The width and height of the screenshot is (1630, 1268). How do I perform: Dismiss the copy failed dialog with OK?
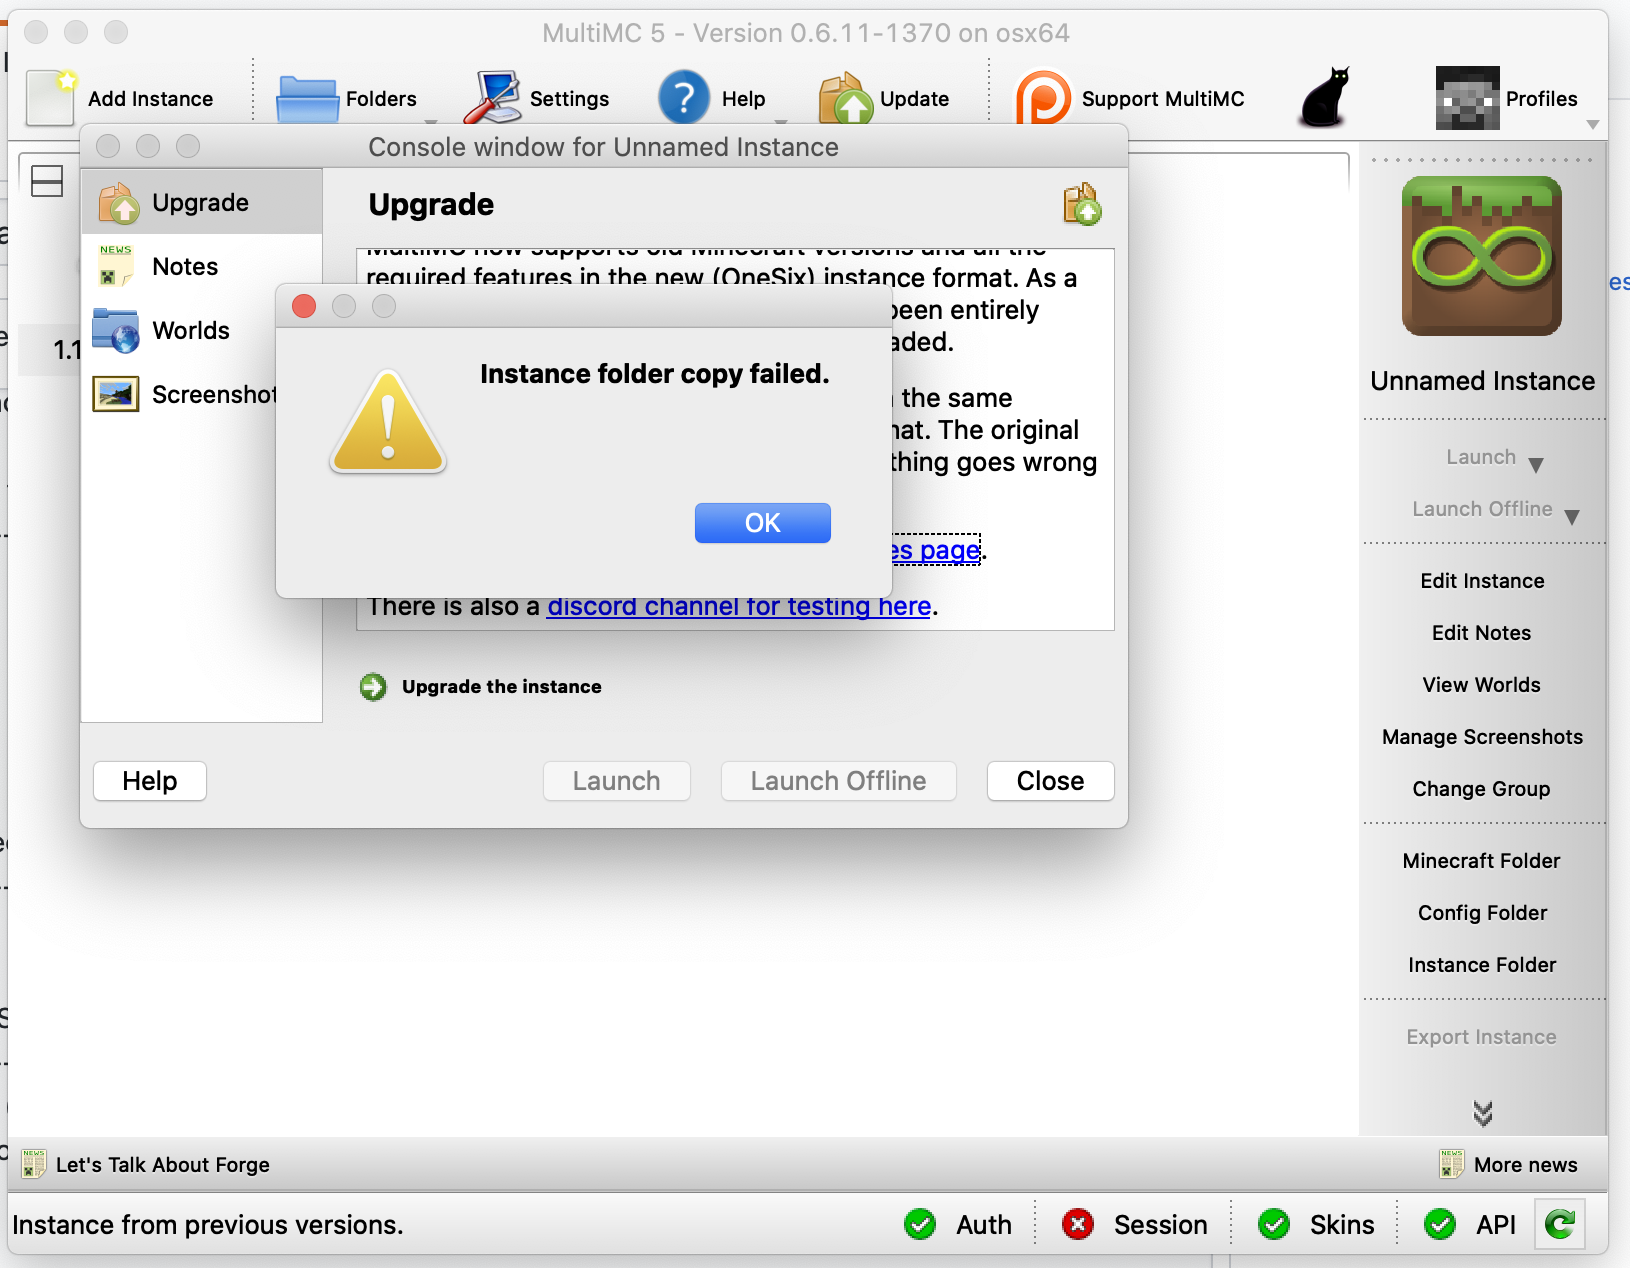(762, 523)
